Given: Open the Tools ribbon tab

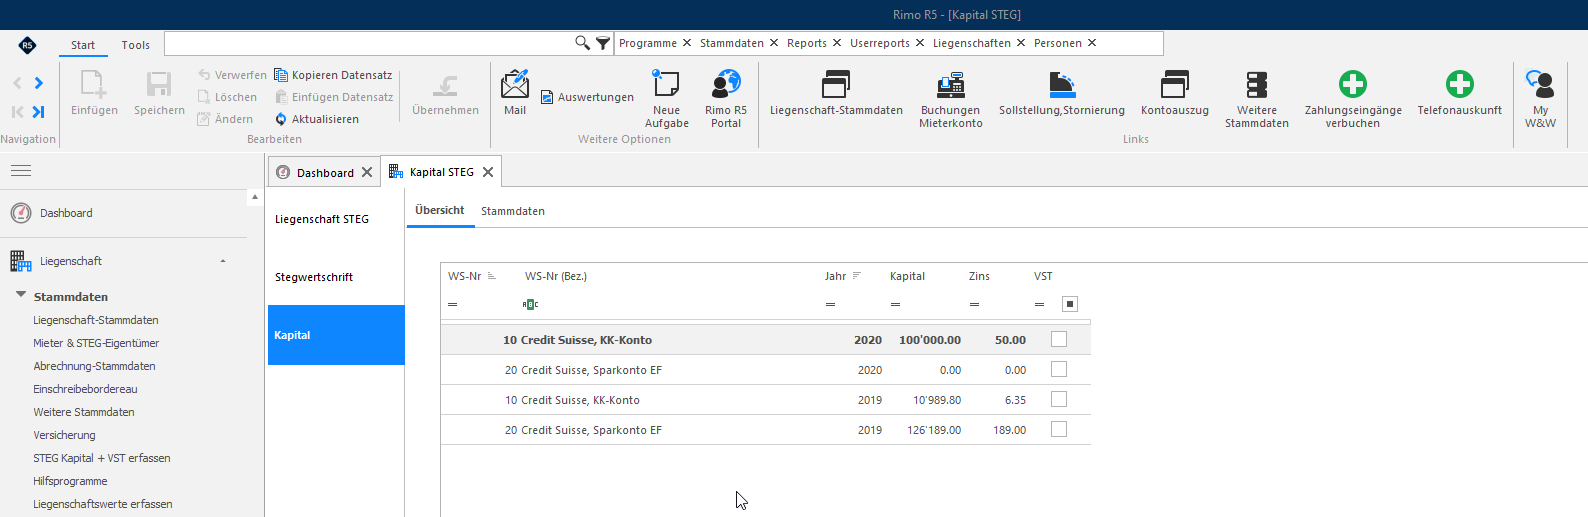Looking at the screenshot, I should click(x=136, y=45).
